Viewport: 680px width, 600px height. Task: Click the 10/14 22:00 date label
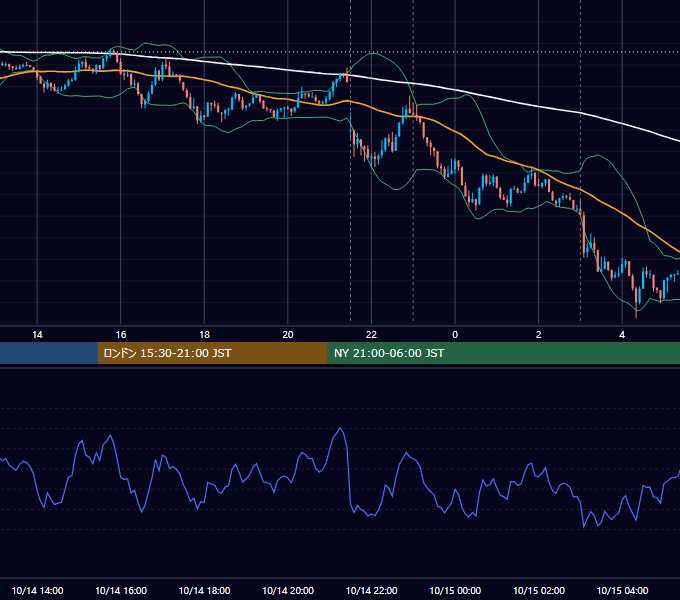371,590
